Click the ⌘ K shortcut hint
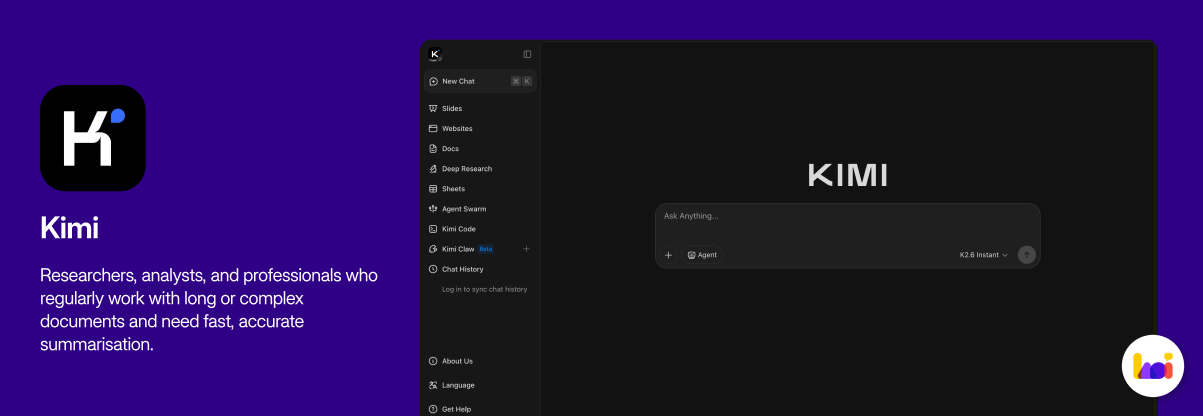 521,81
